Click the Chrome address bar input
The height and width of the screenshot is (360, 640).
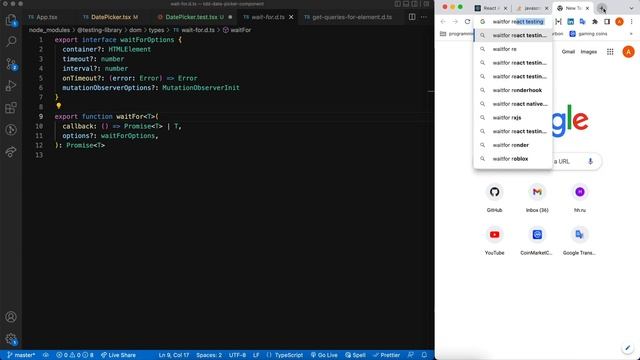(x=518, y=22)
